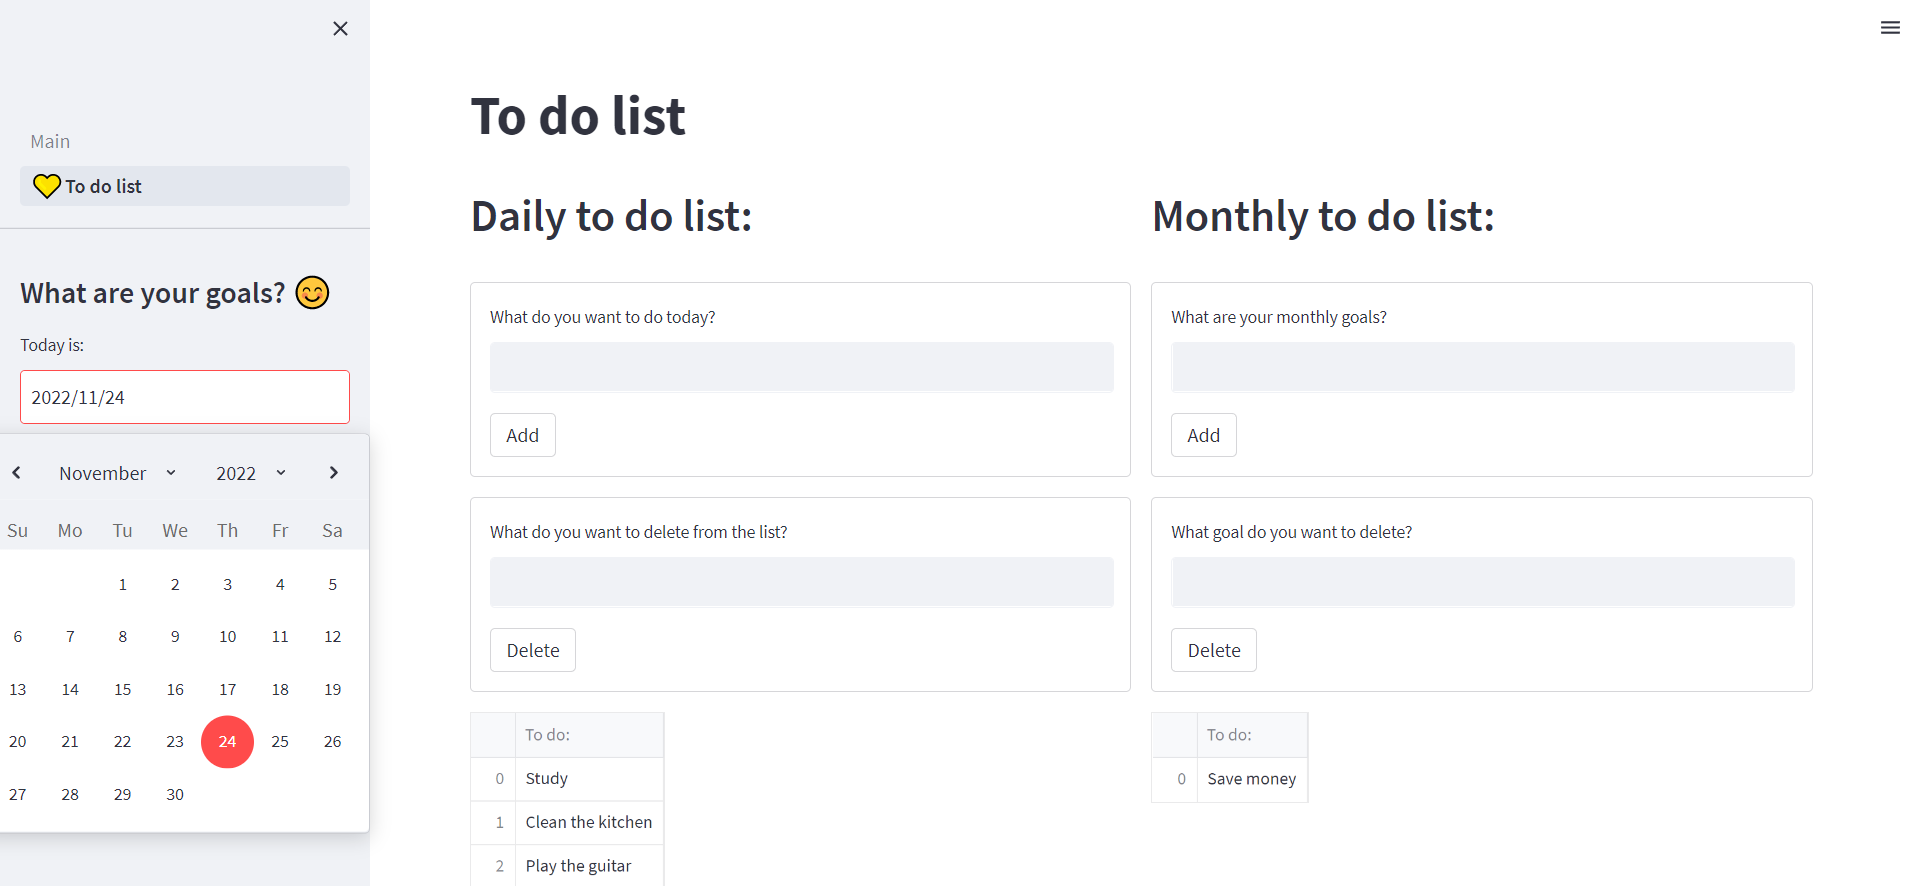Screen dimensions: 1916x886
Task: Add a monthly goal
Action: pyautogui.click(x=1203, y=435)
